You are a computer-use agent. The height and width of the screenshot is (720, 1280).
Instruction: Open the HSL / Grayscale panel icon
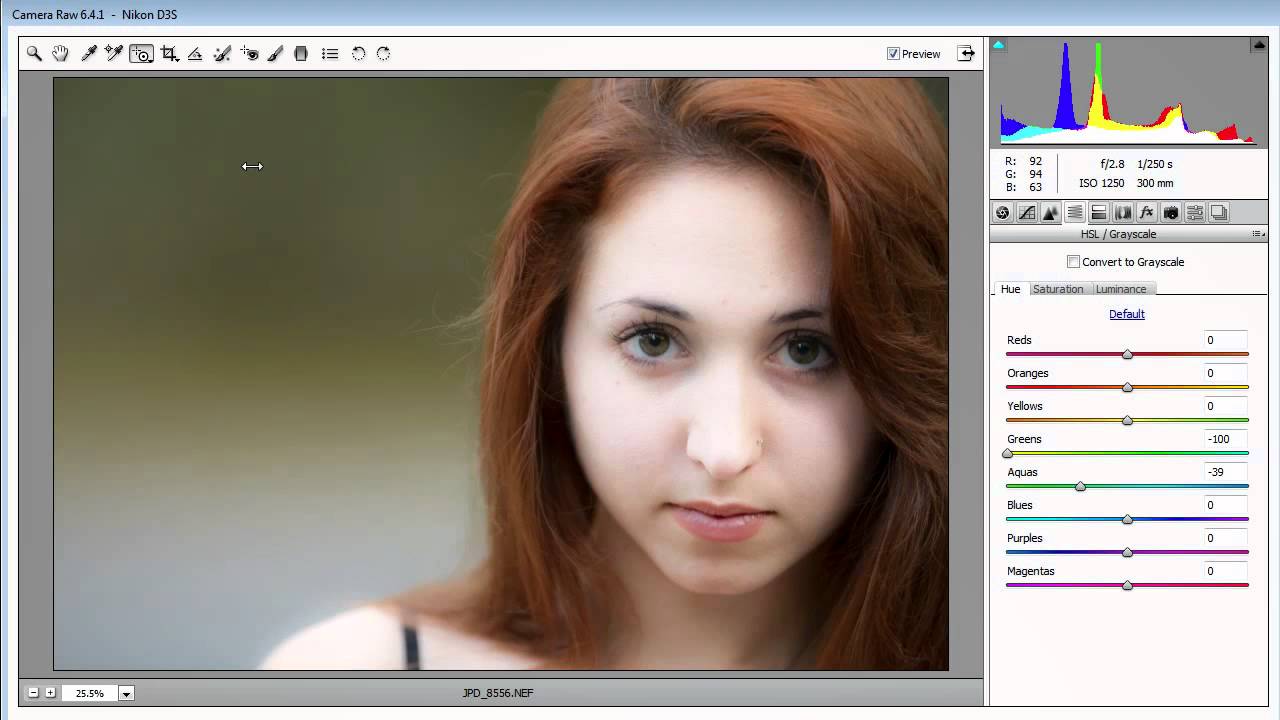pyautogui.click(x=1074, y=212)
